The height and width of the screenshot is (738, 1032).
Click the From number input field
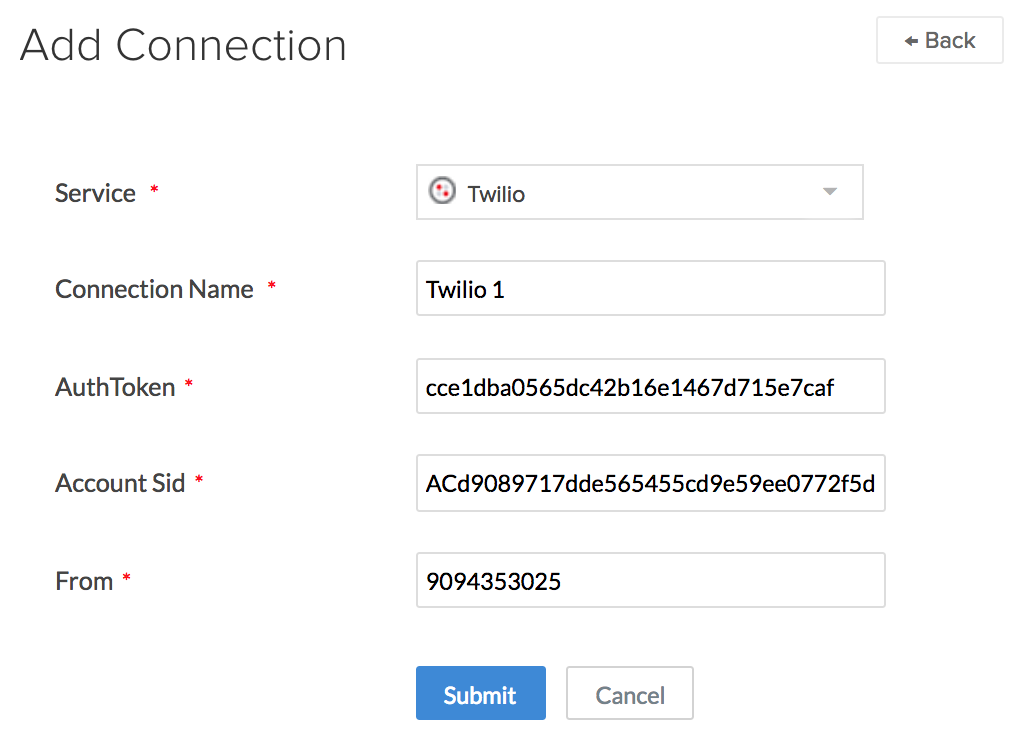pyautogui.click(x=650, y=580)
